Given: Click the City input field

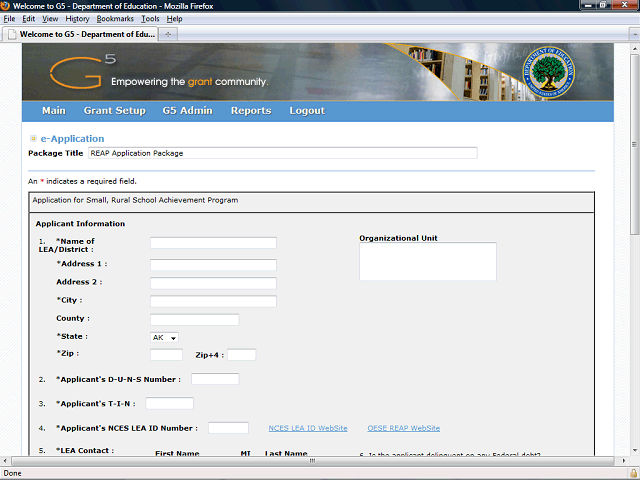Looking at the screenshot, I should (x=213, y=301).
